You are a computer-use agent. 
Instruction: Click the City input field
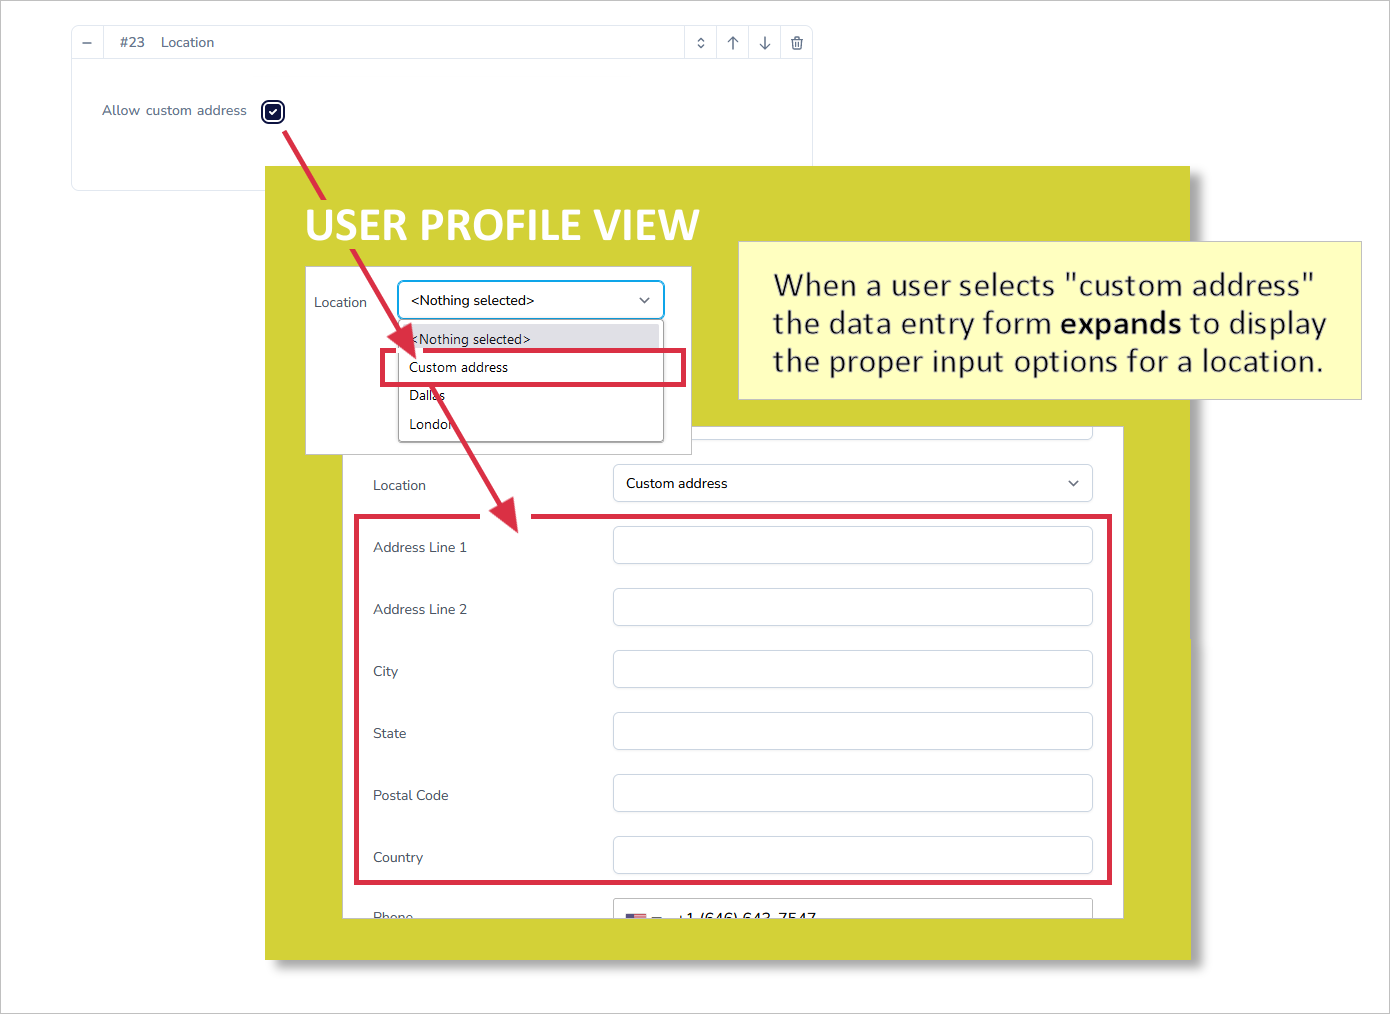point(851,669)
